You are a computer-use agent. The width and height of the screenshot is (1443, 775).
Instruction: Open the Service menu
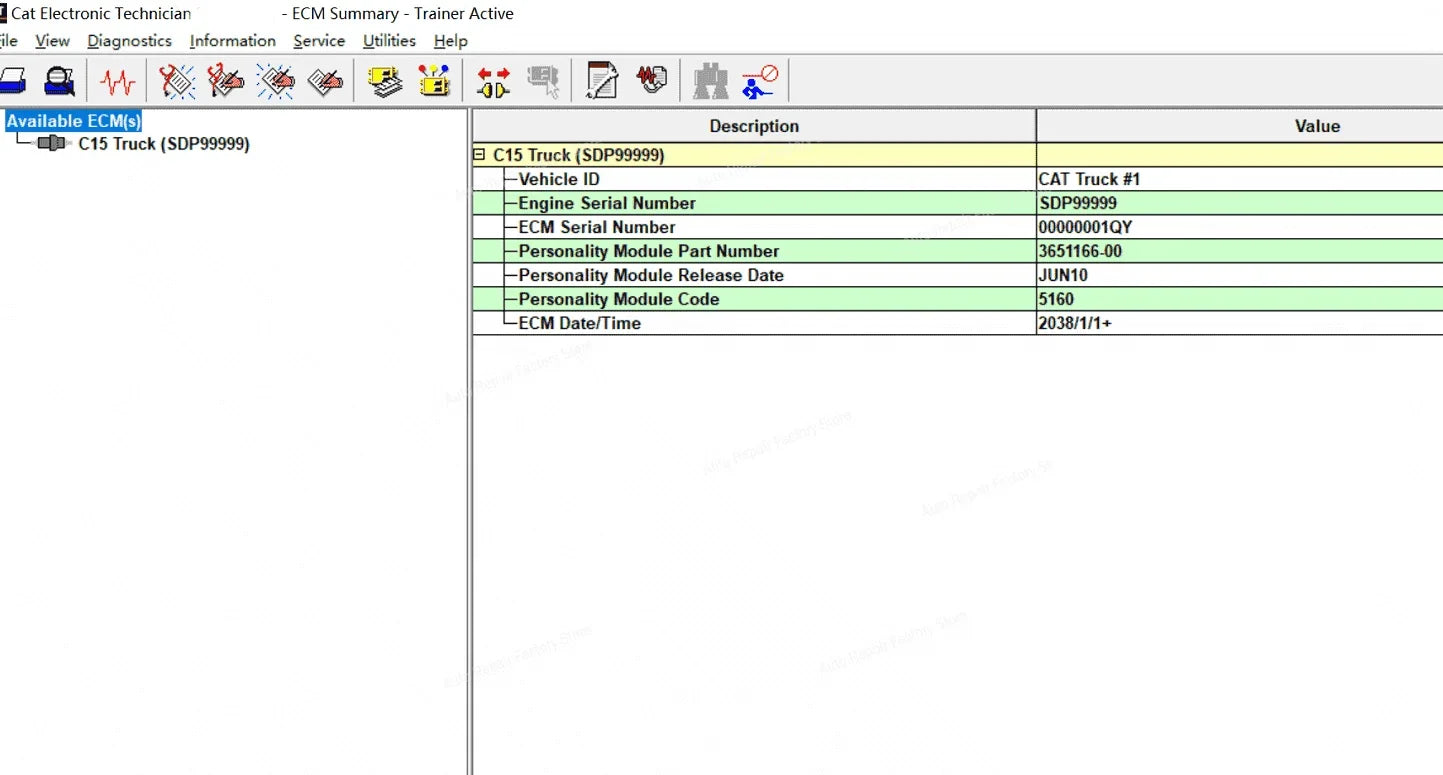point(318,41)
